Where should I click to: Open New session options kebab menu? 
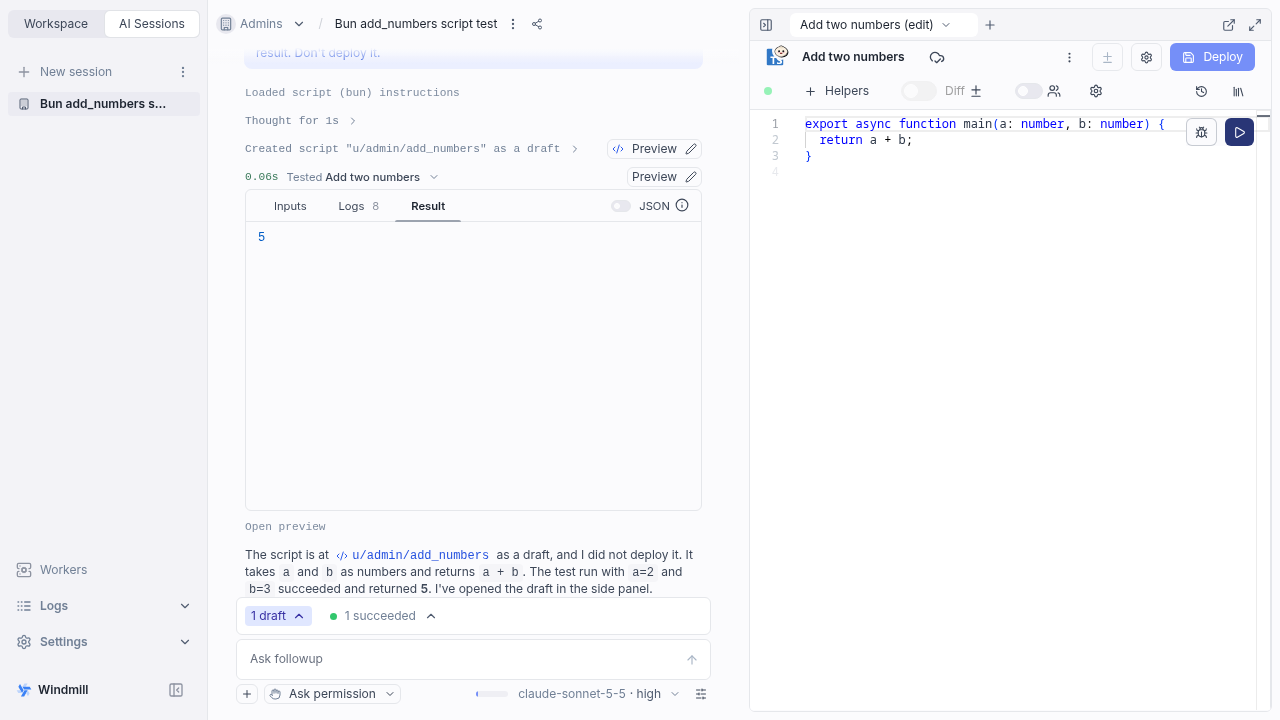(x=183, y=72)
